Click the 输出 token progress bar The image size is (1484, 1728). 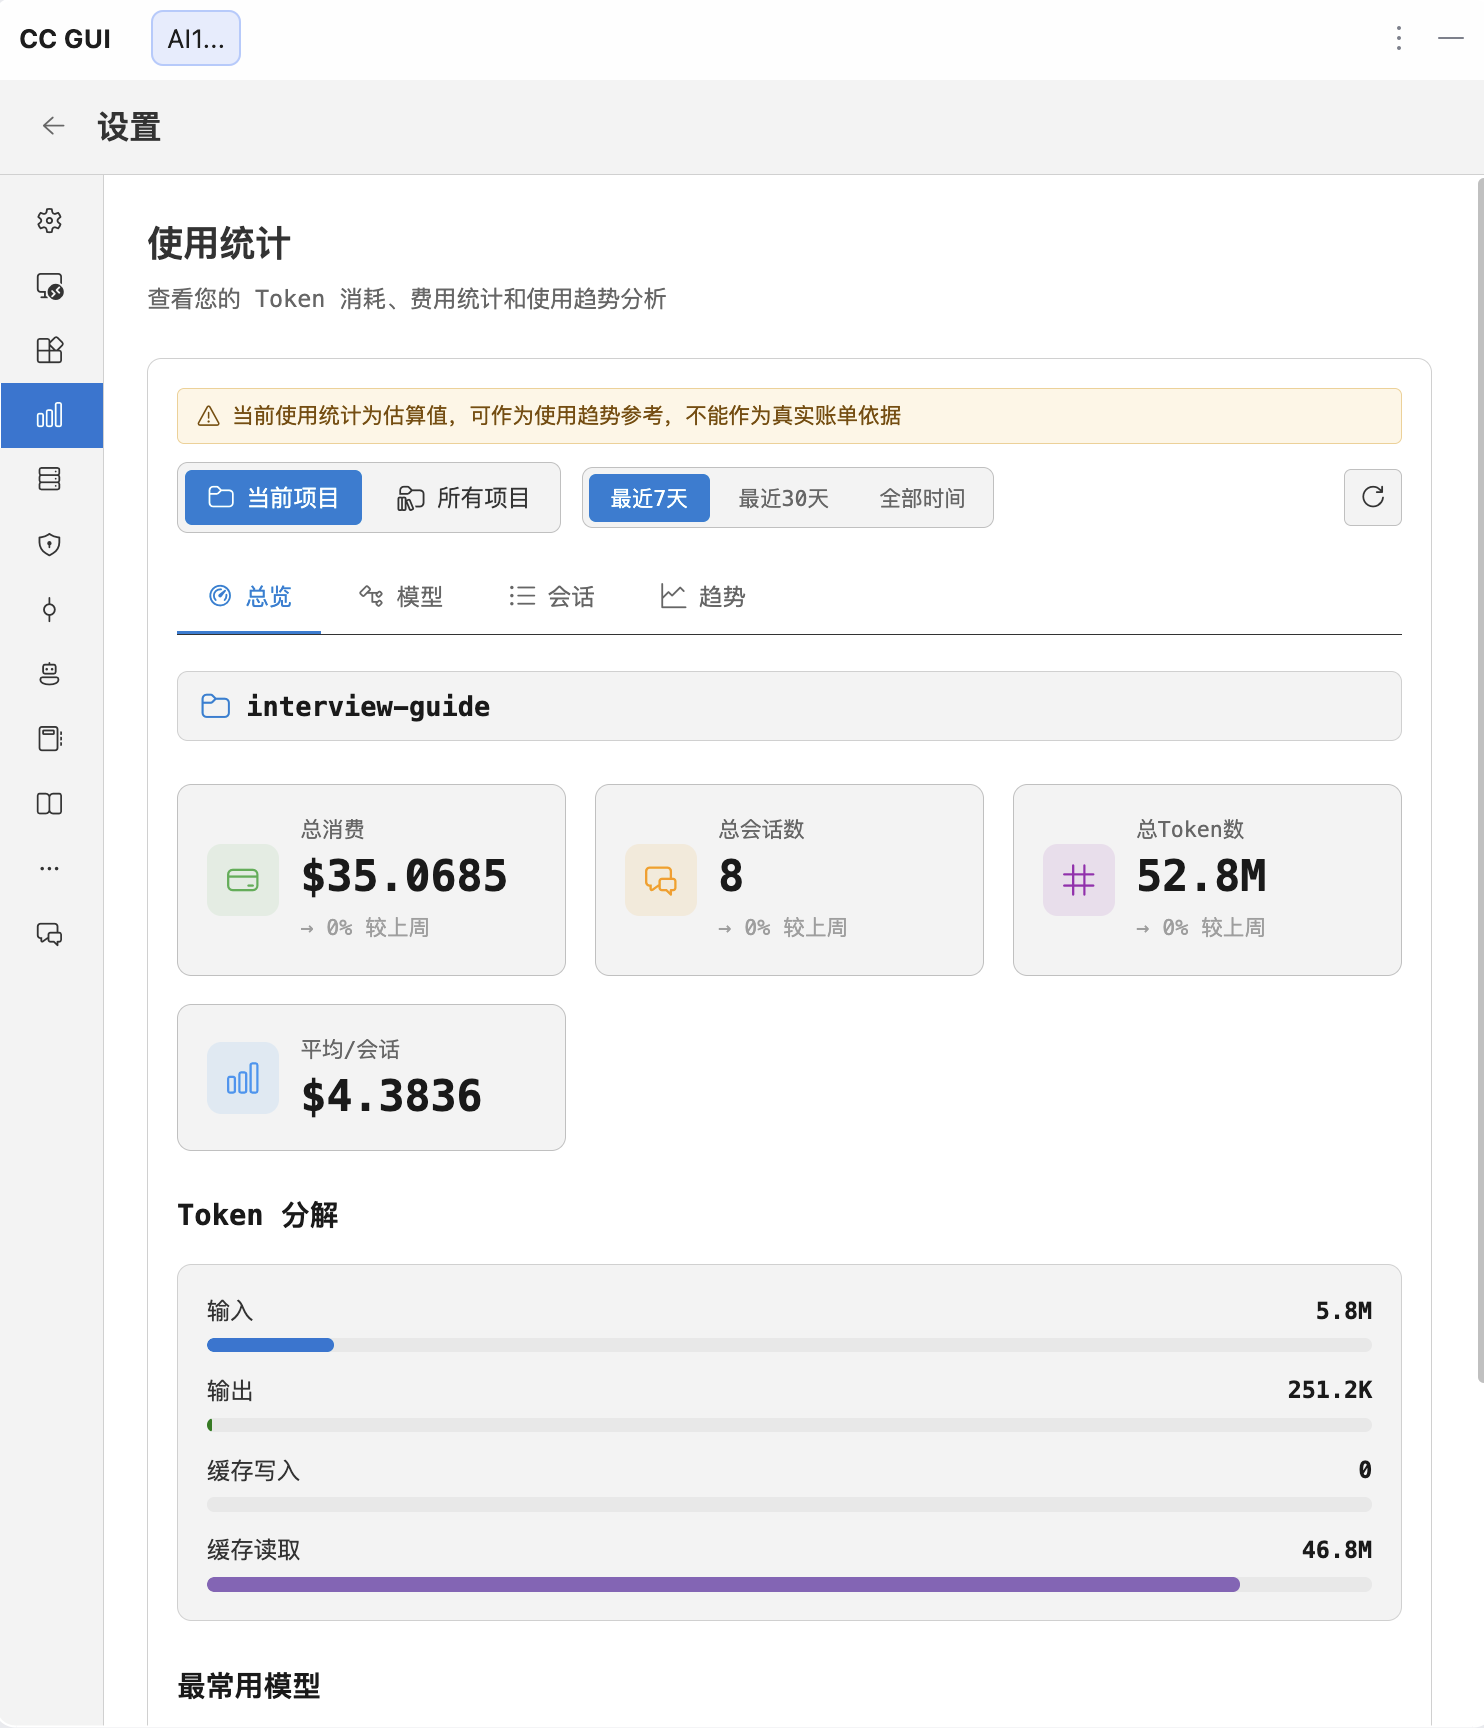click(789, 1425)
